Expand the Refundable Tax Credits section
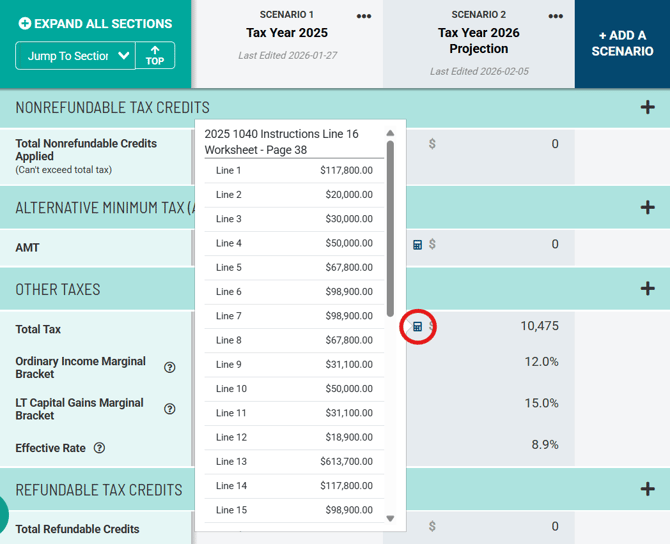 (x=647, y=489)
